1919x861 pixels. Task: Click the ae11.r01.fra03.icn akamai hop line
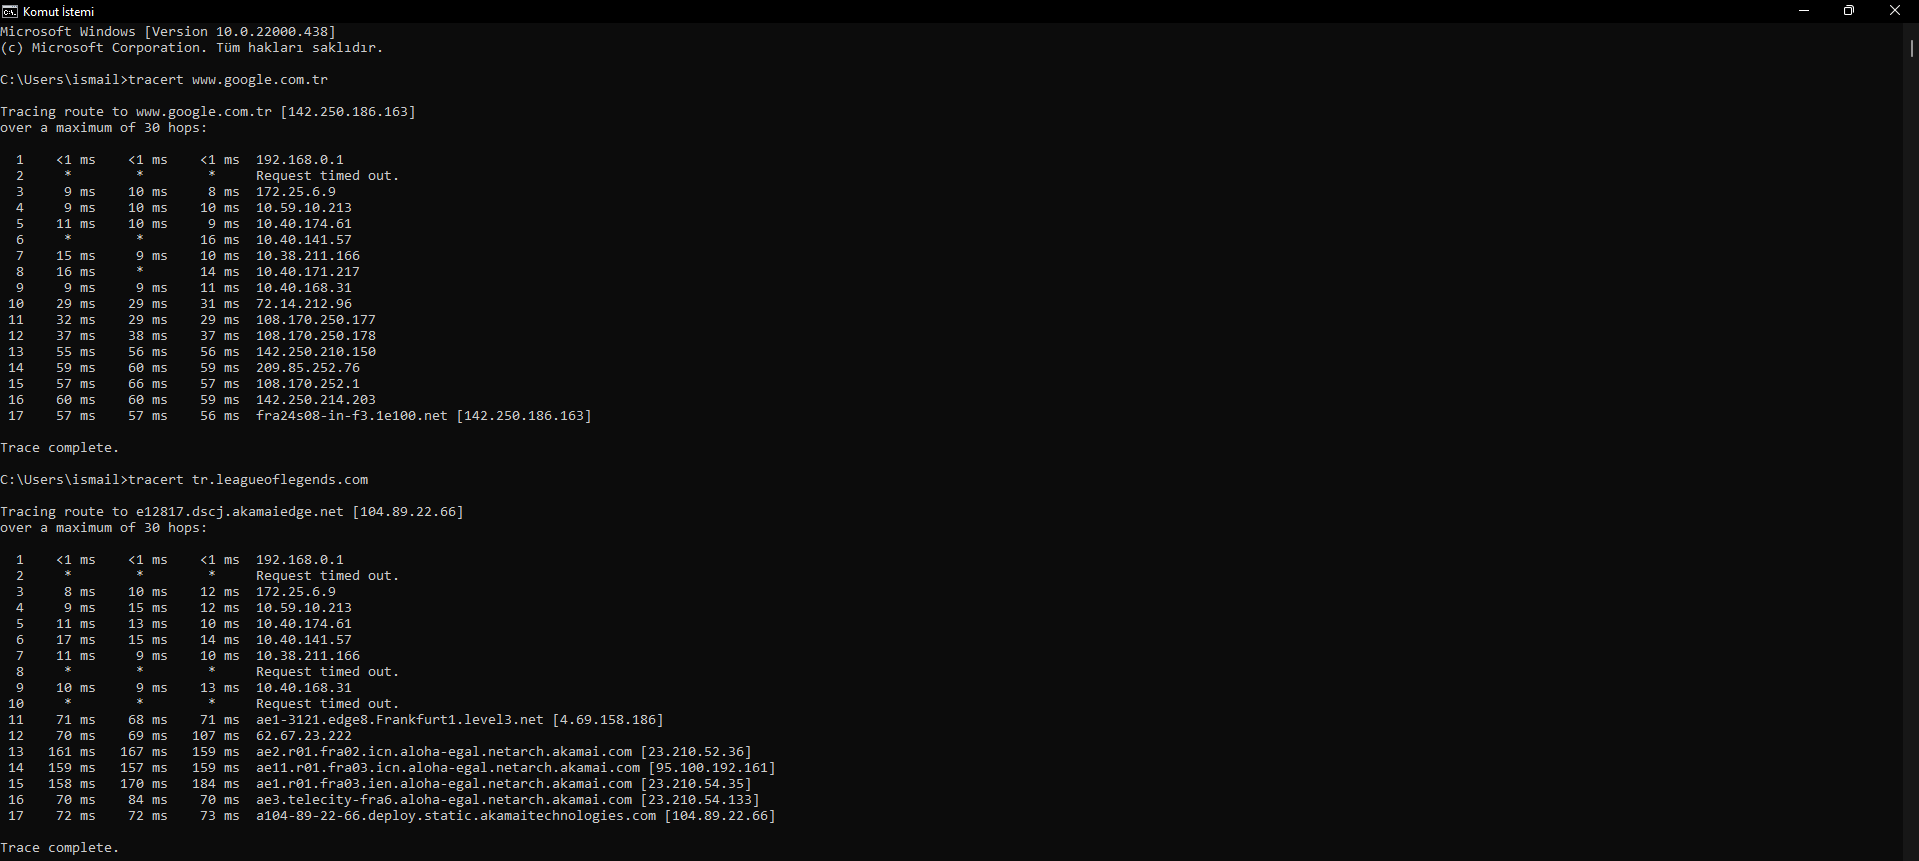point(448,768)
